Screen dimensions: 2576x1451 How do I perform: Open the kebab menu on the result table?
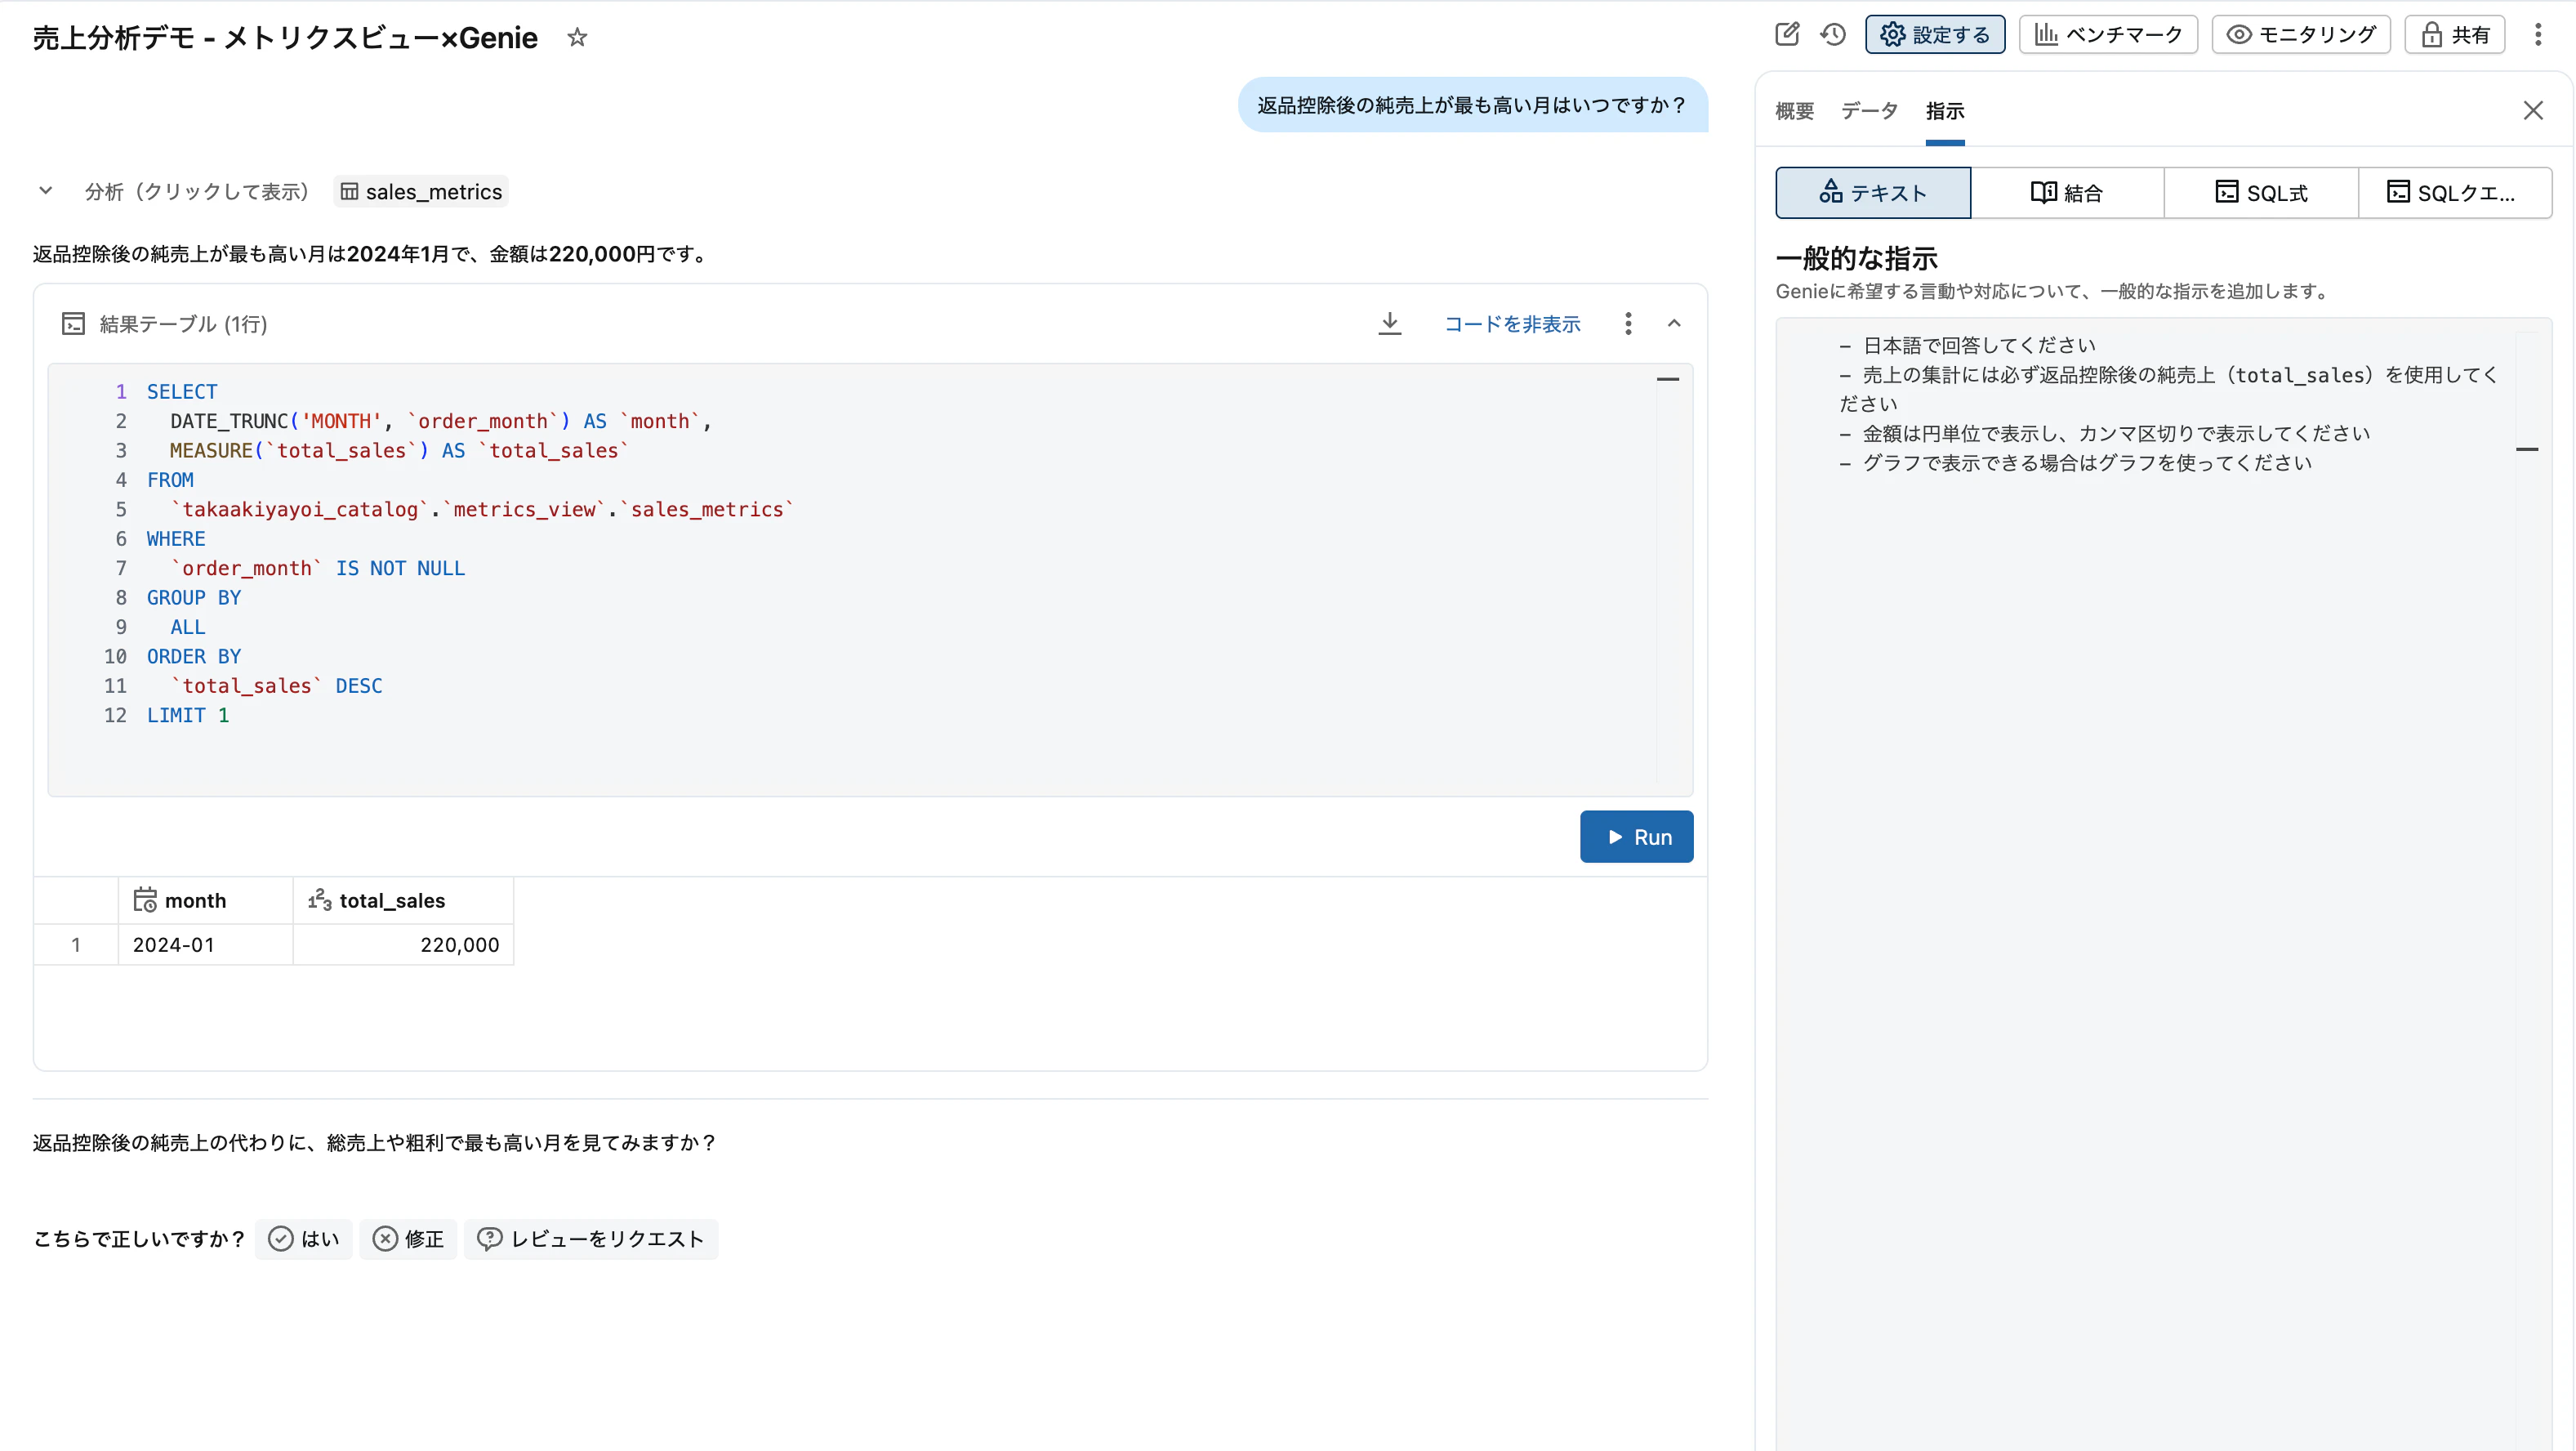[1628, 323]
